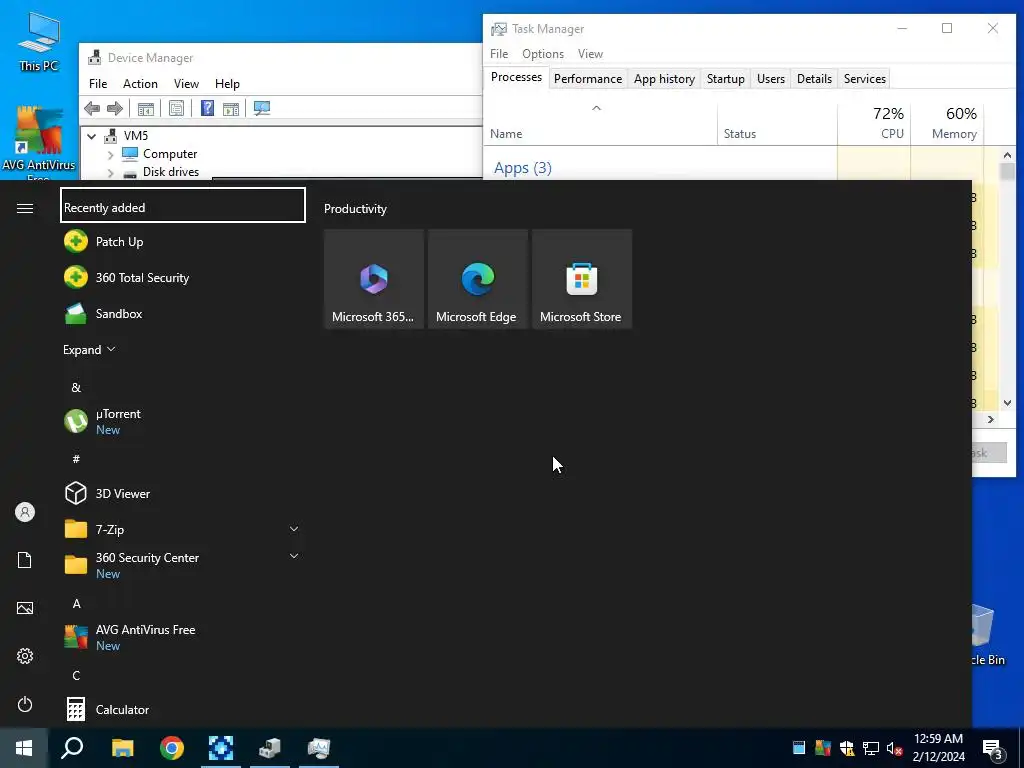Expand the Computer node in Device Manager
The image size is (1024, 768).
click(110, 155)
